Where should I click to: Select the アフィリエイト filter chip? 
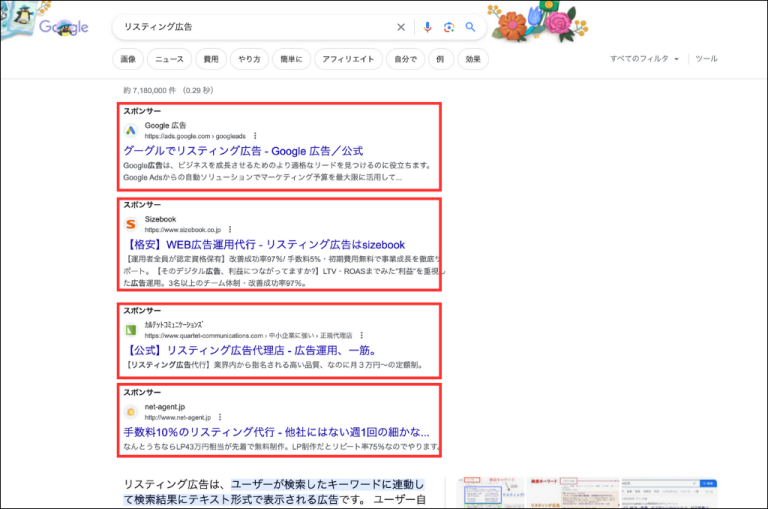click(348, 59)
